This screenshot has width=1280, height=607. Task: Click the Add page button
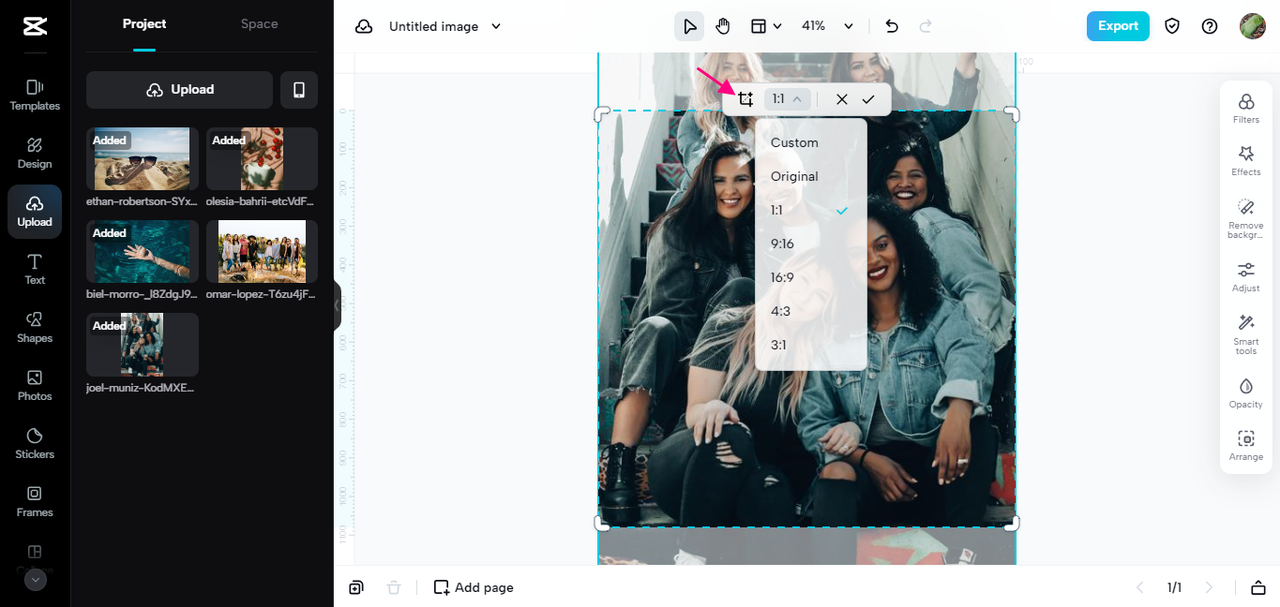[474, 588]
